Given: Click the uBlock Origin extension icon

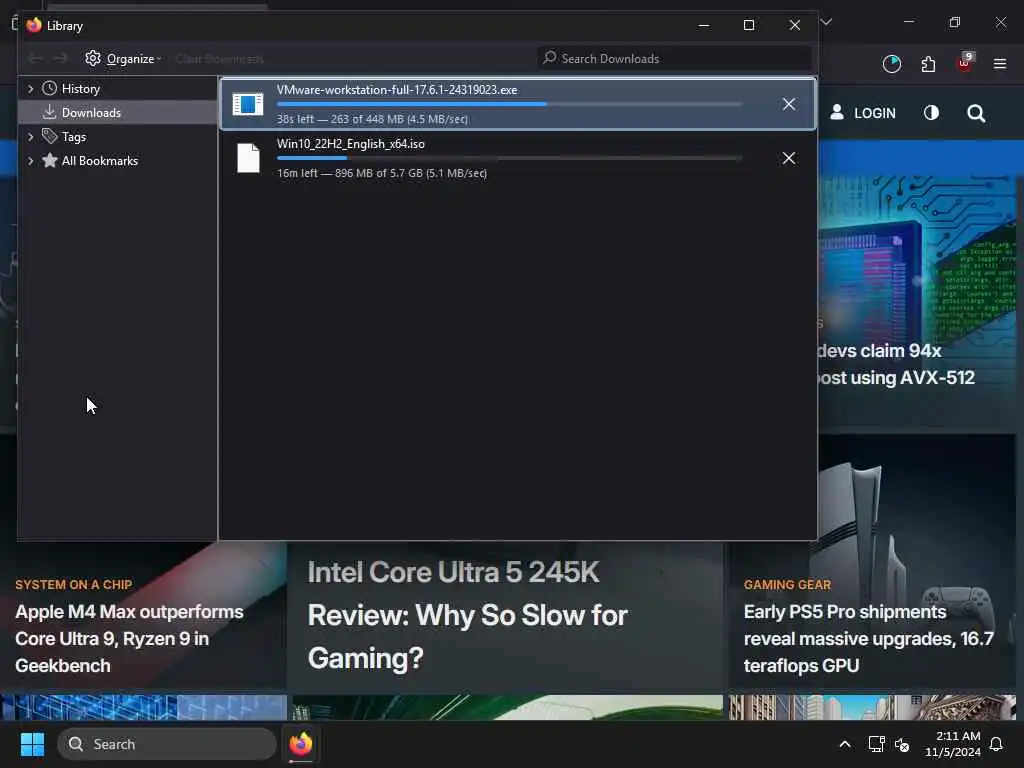Looking at the screenshot, I should 965,63.
